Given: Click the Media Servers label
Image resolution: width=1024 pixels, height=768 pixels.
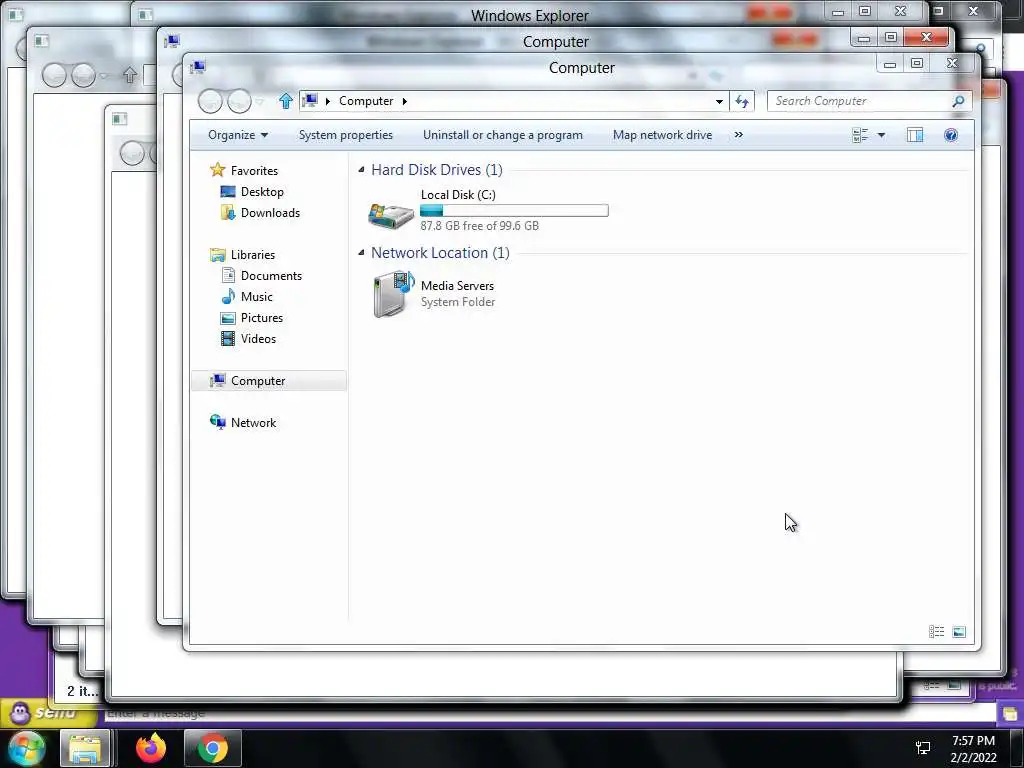Looking at the screenshot, I should pos(457,285).
